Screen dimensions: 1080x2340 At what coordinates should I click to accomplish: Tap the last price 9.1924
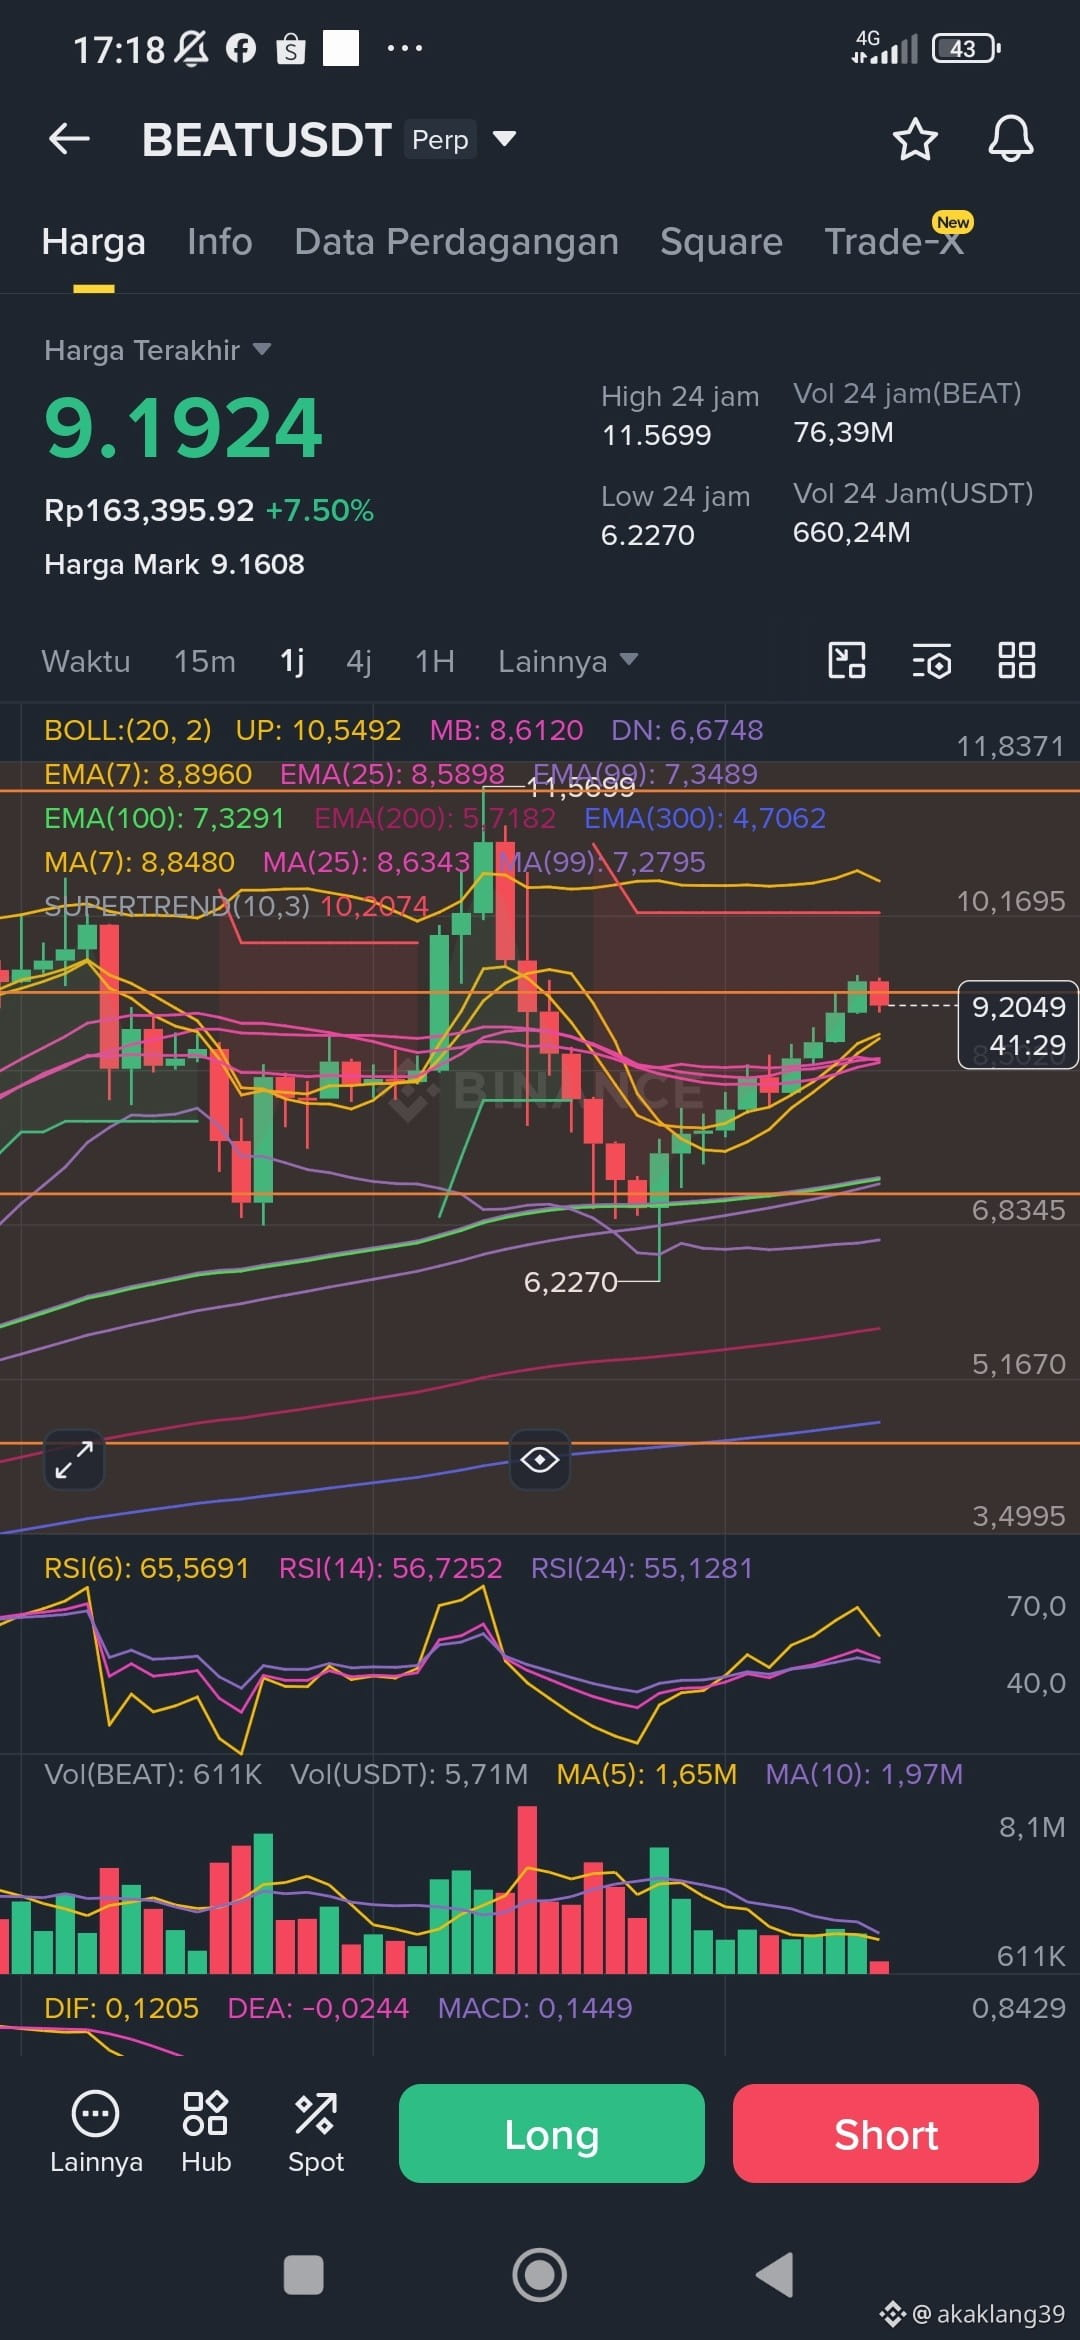[183, 428]
